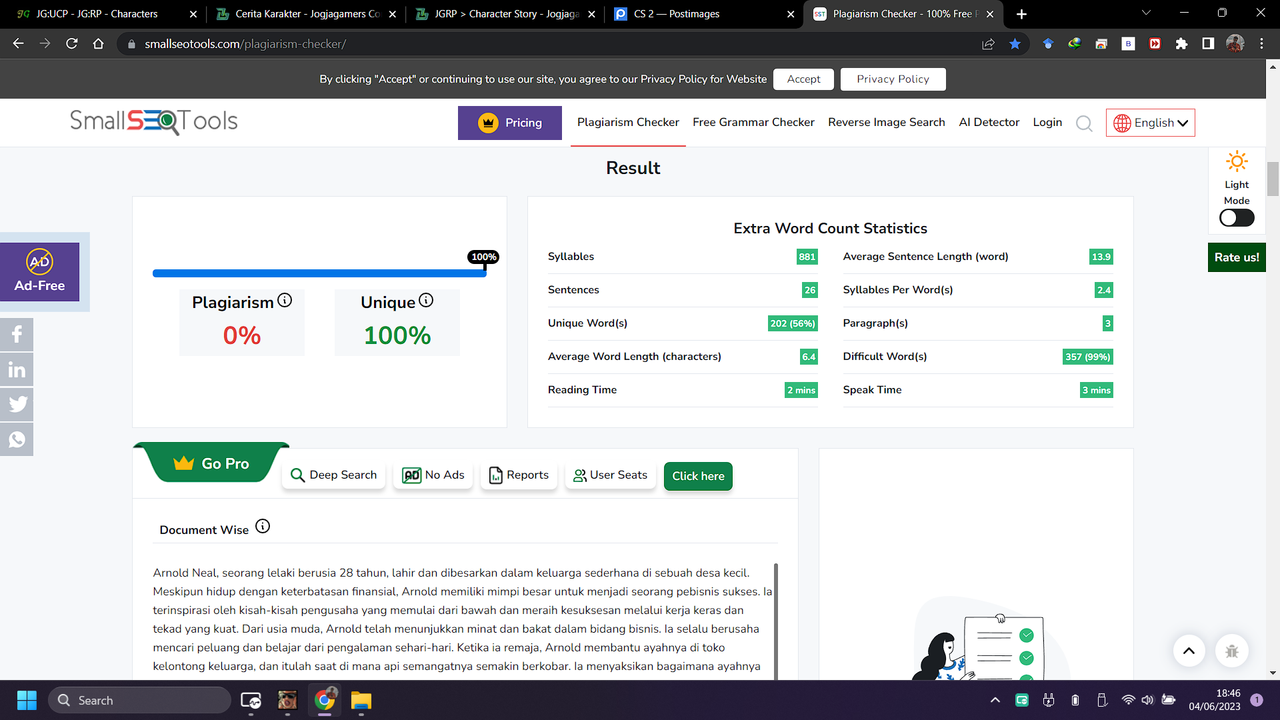Click the Internet Download Manager extension icon
Screen dimensions: 1280x720
(1074, 44)
